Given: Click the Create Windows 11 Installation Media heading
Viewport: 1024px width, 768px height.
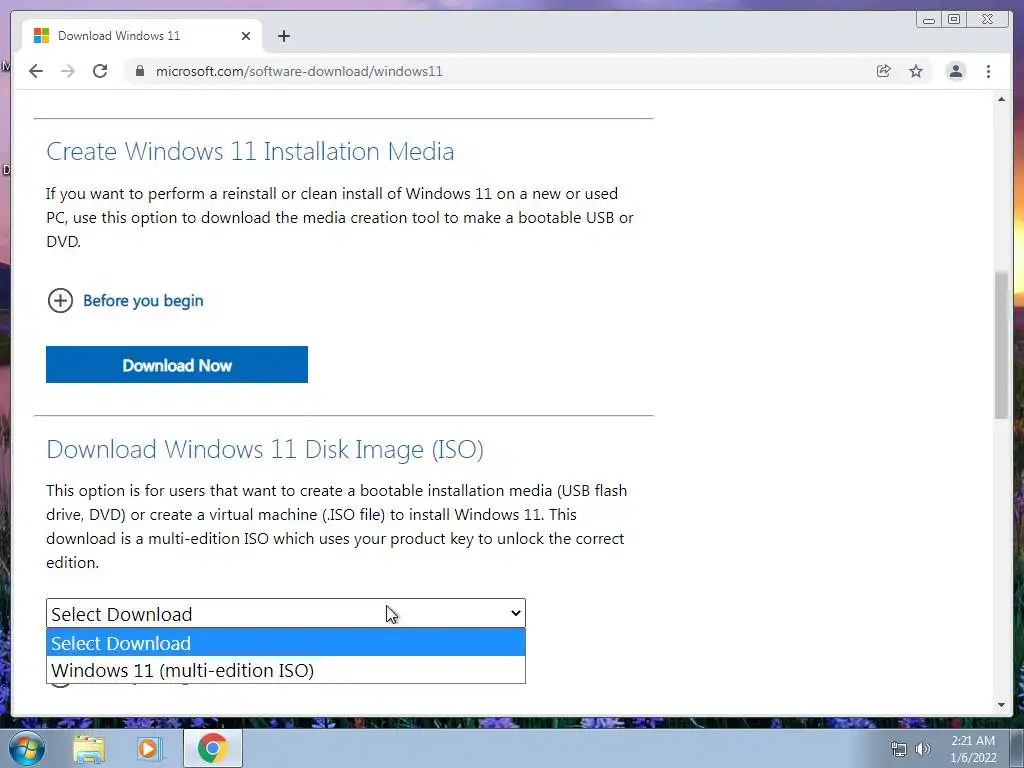Looking at the screenshot, I should pyautogui.click(x=250, y=152).
